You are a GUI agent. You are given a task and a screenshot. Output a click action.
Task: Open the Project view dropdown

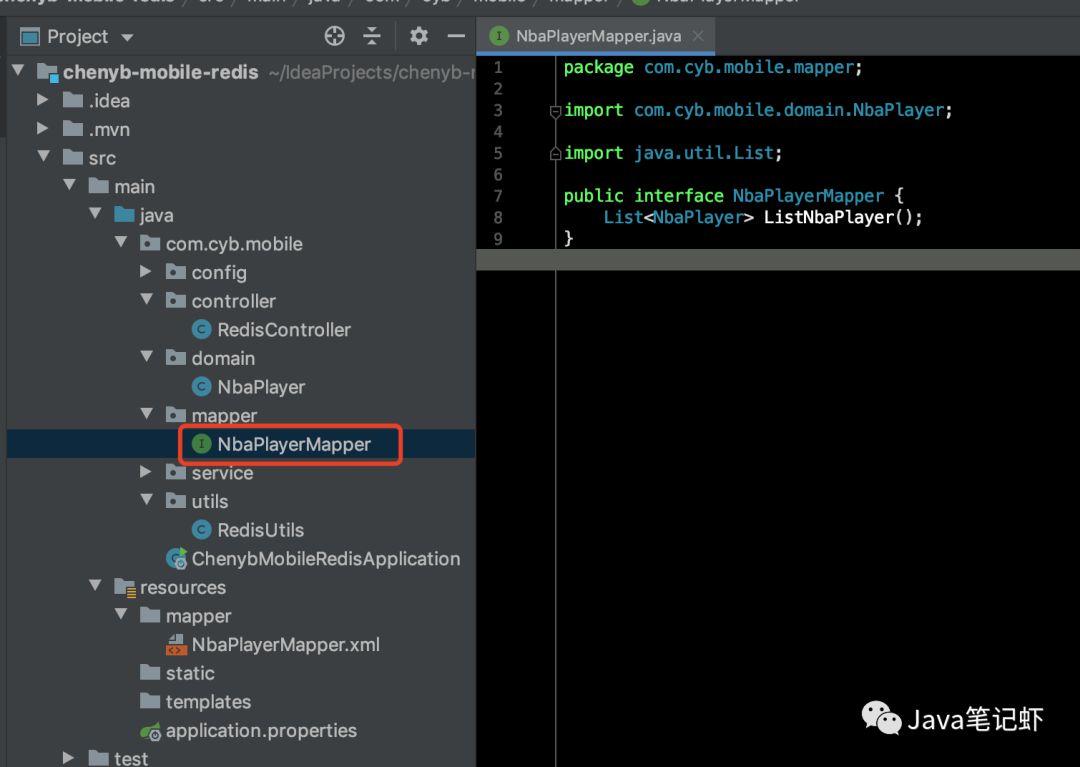point(127,37)
